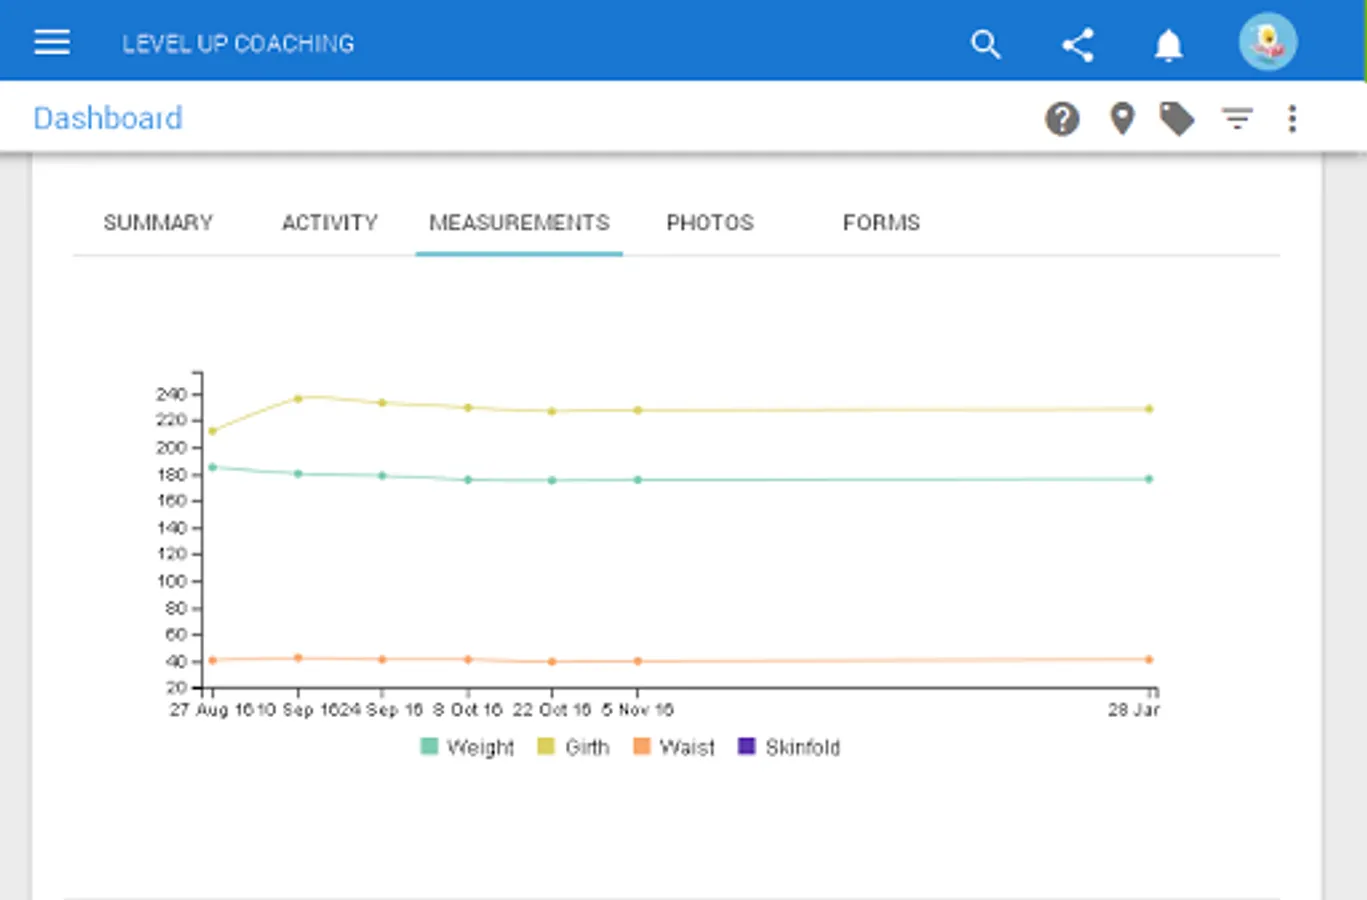The height and width of the screenshot is (900, 1367).
Task: Switch to the Summary tab
Action: coord(158,223)
